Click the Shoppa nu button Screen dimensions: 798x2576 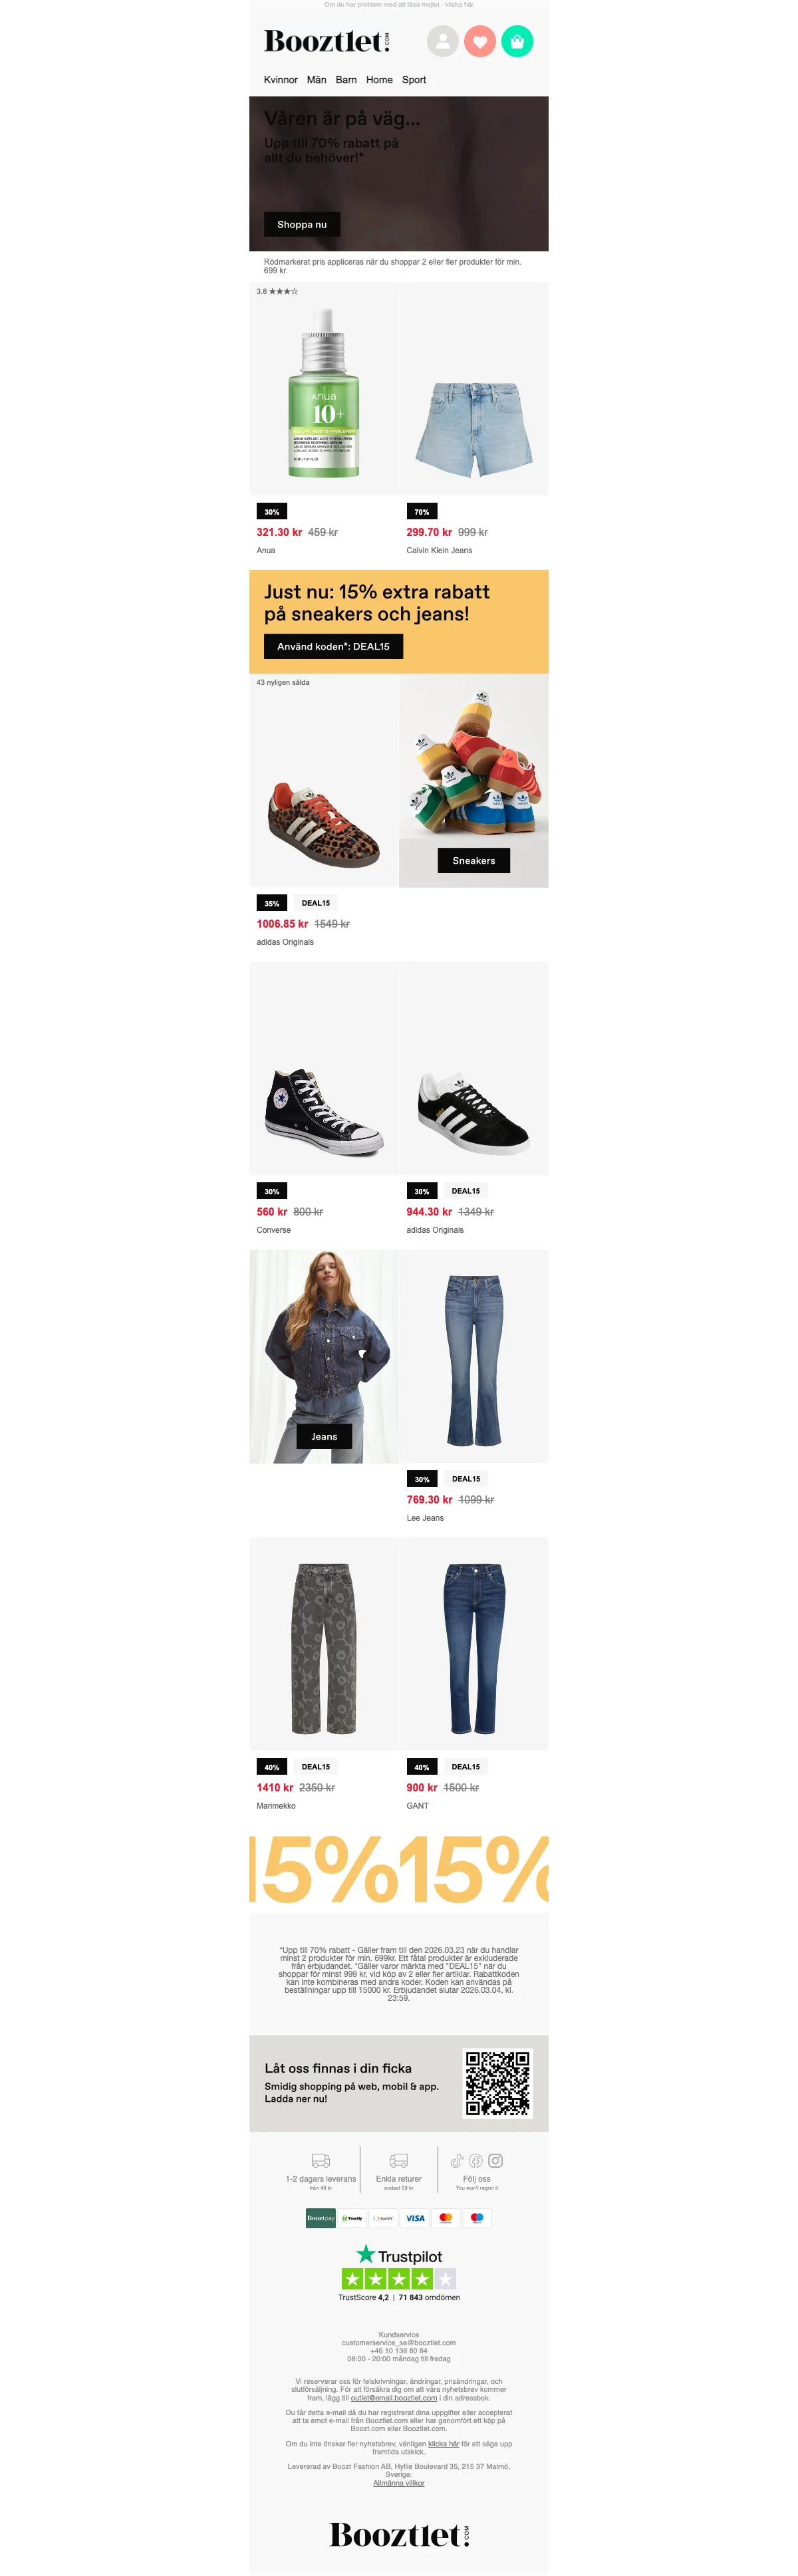(x=302, y=224)
